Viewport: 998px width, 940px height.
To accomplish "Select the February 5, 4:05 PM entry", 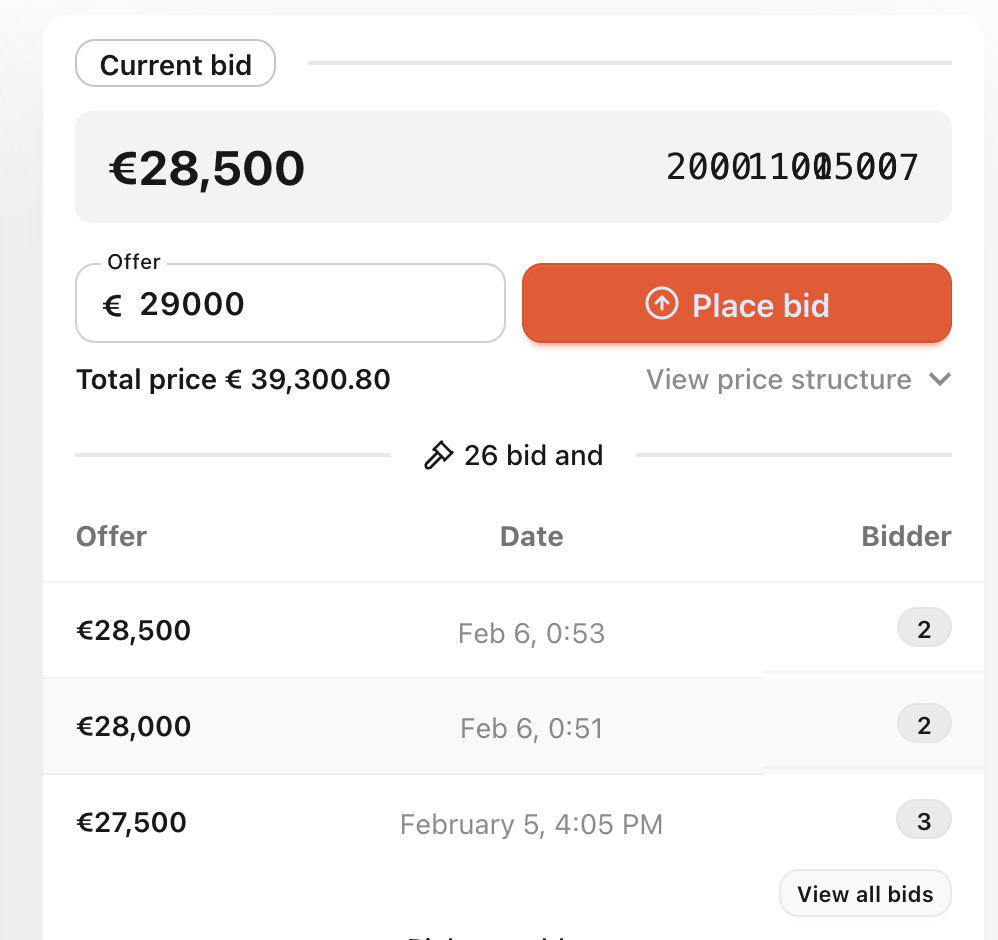I will coord(531,825).
